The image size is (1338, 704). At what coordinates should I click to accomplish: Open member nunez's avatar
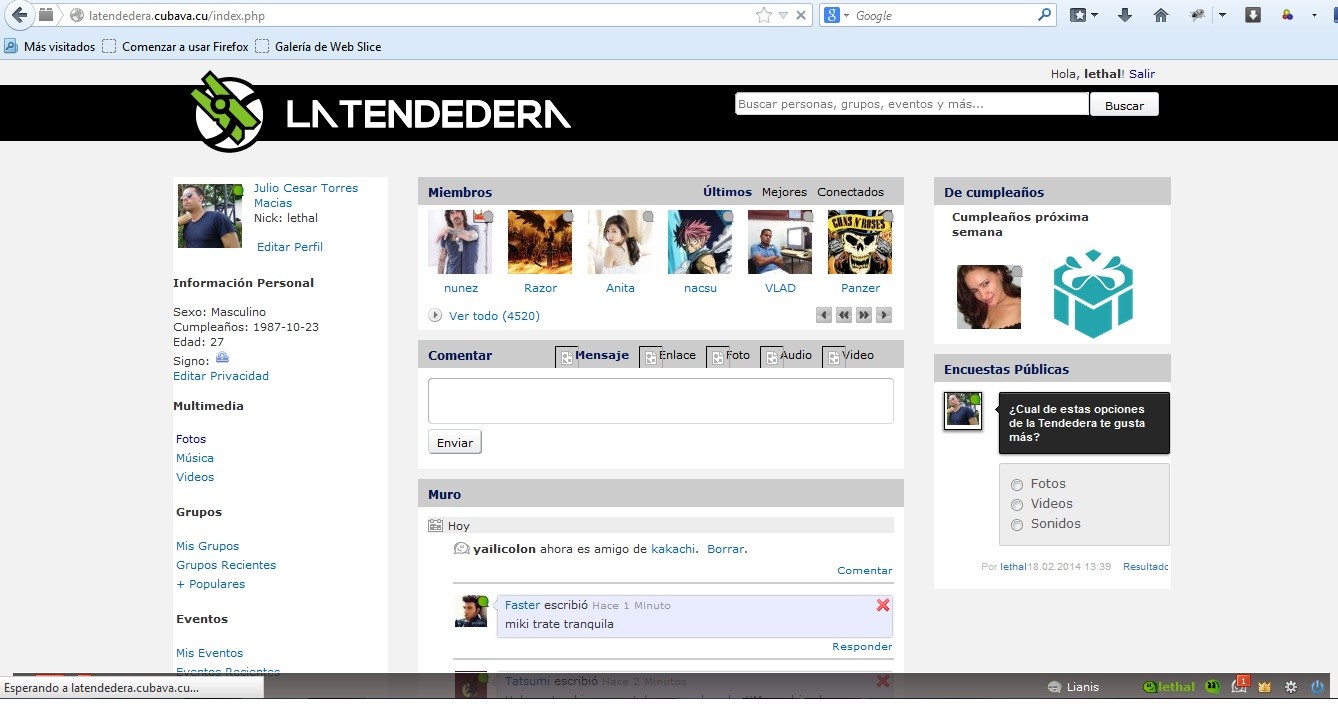pos(460,242)
